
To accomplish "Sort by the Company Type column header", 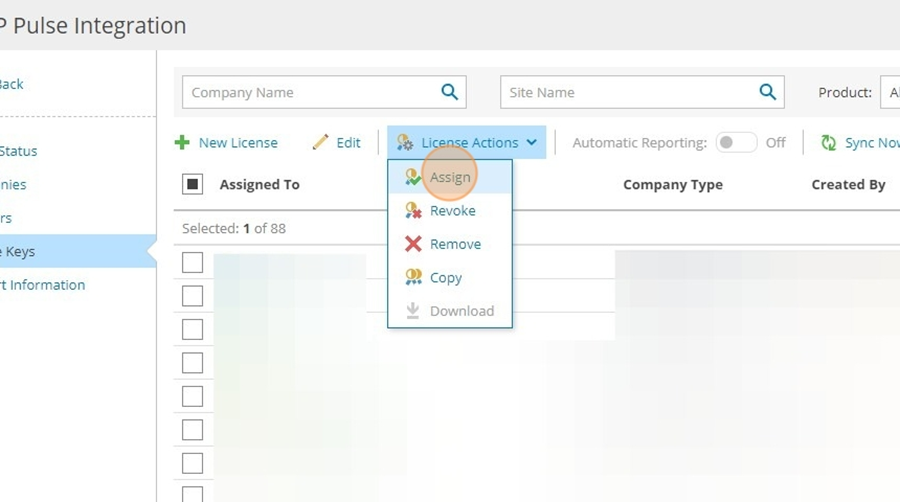I will coord(673,184).
